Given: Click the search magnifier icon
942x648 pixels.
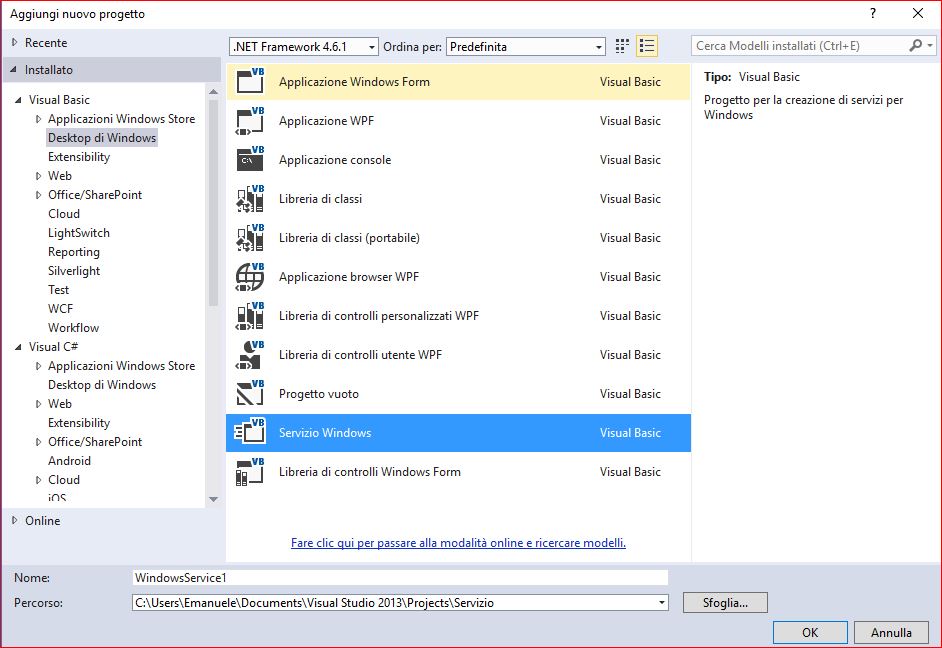Looking at the screenshot, I should [915, 46].
